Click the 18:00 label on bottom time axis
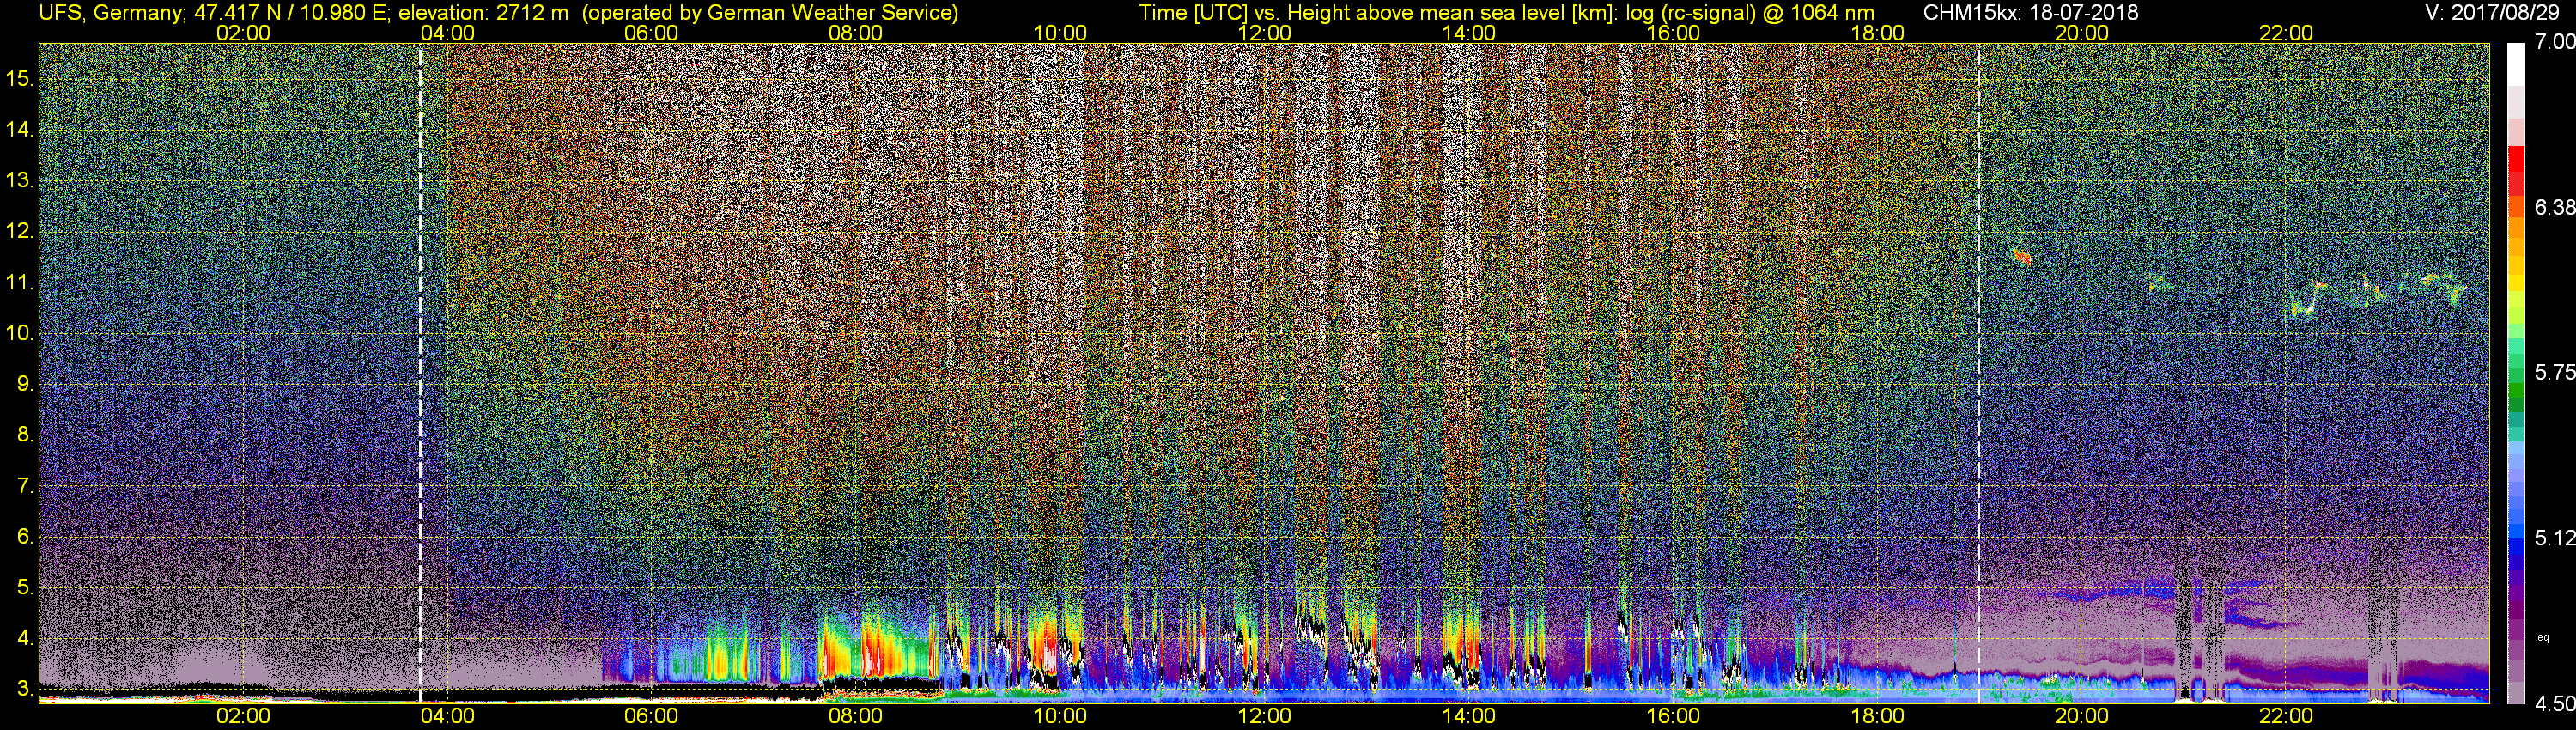Image resolution: width=2576 pixels, height=730 pixels. [x=1877, y=717]
